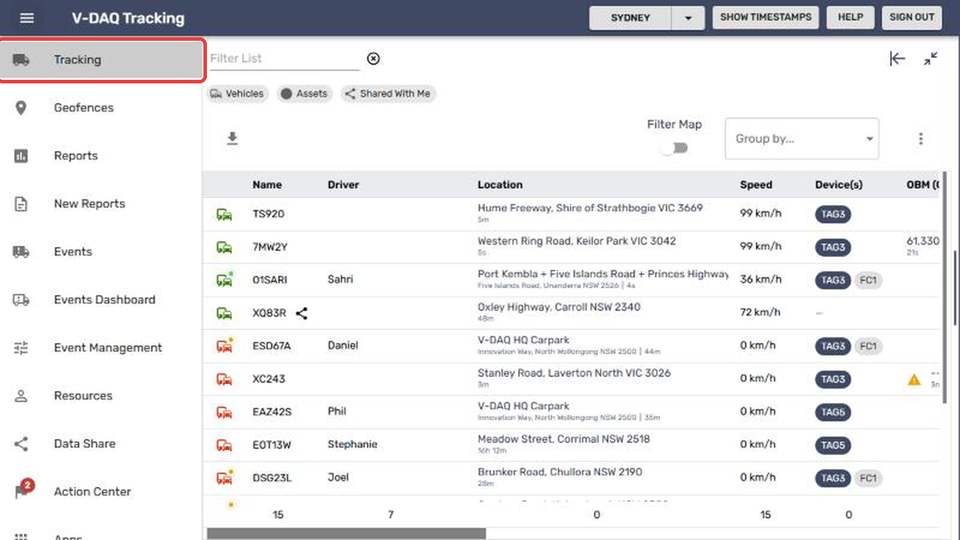Click the Resources person icon
960x540 pixels.
(x=21, y=396)
